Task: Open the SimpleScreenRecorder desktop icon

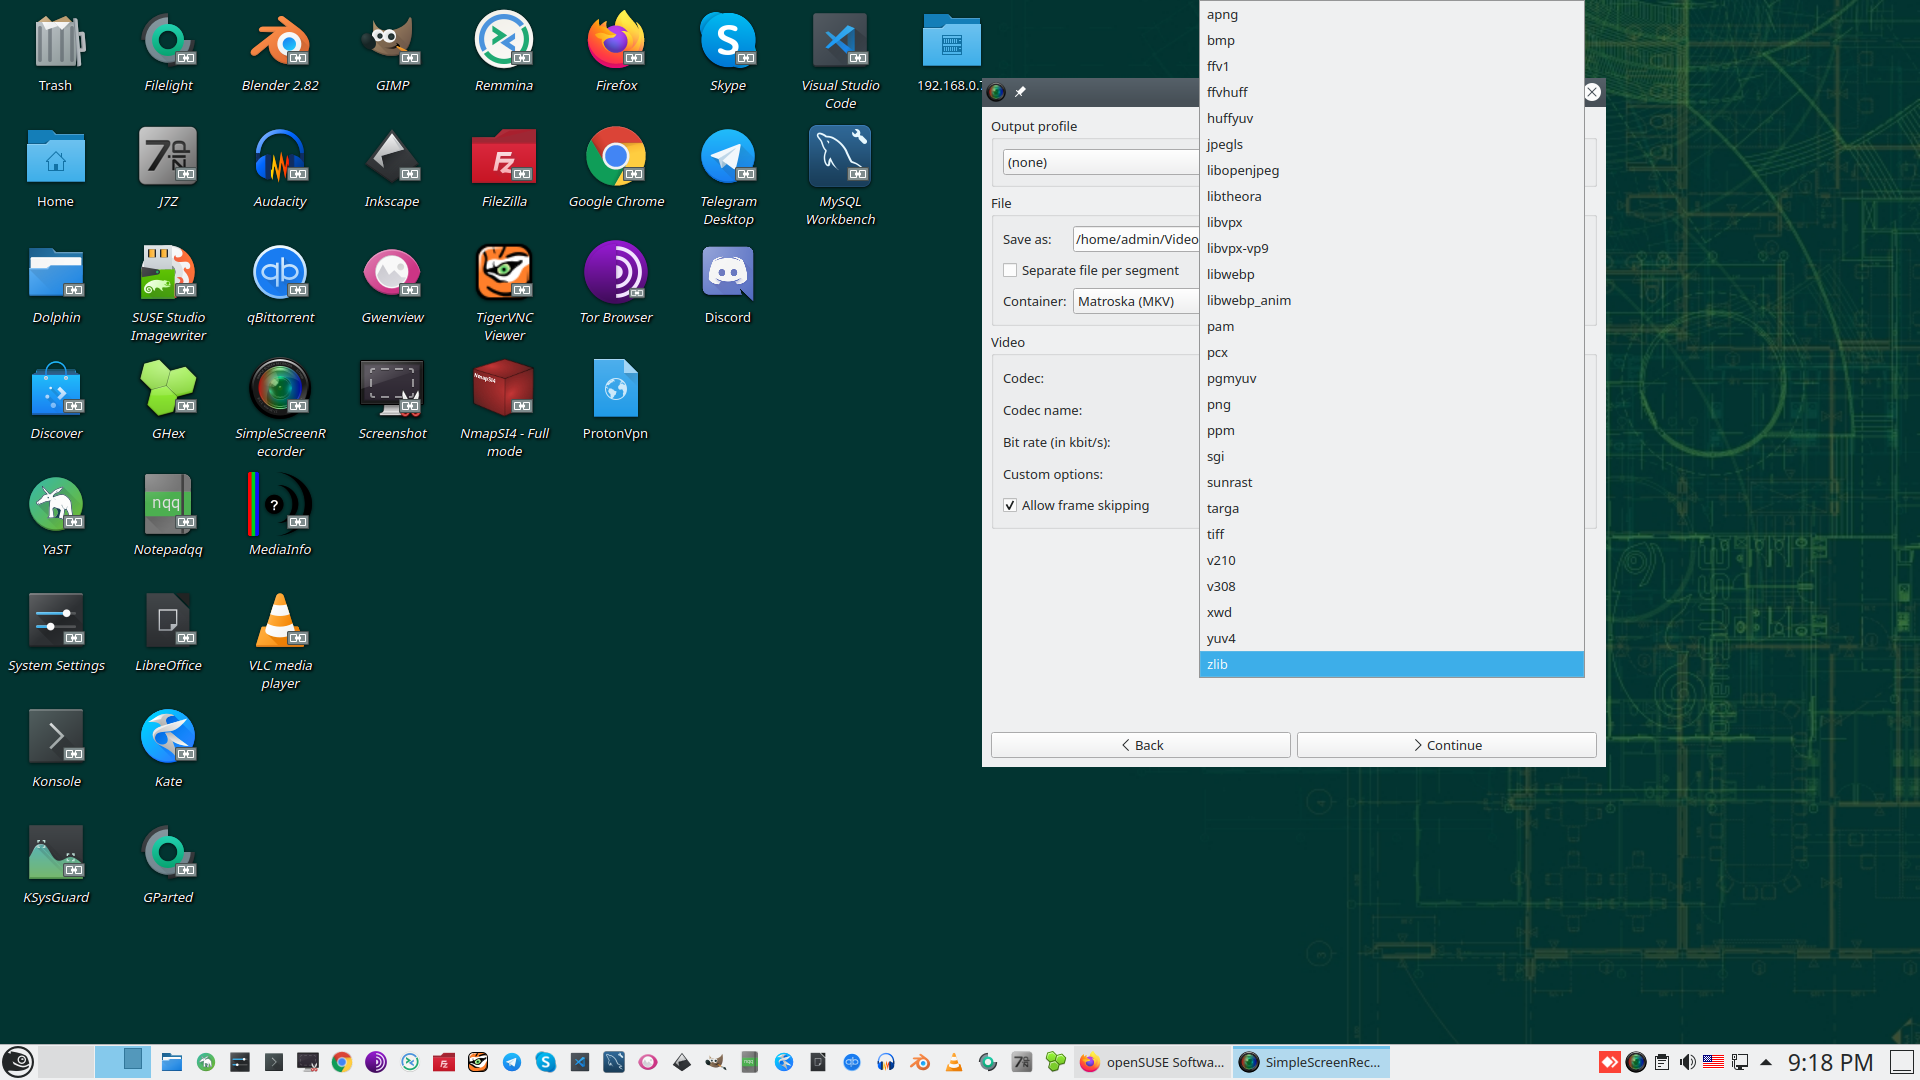Action: 280,390
